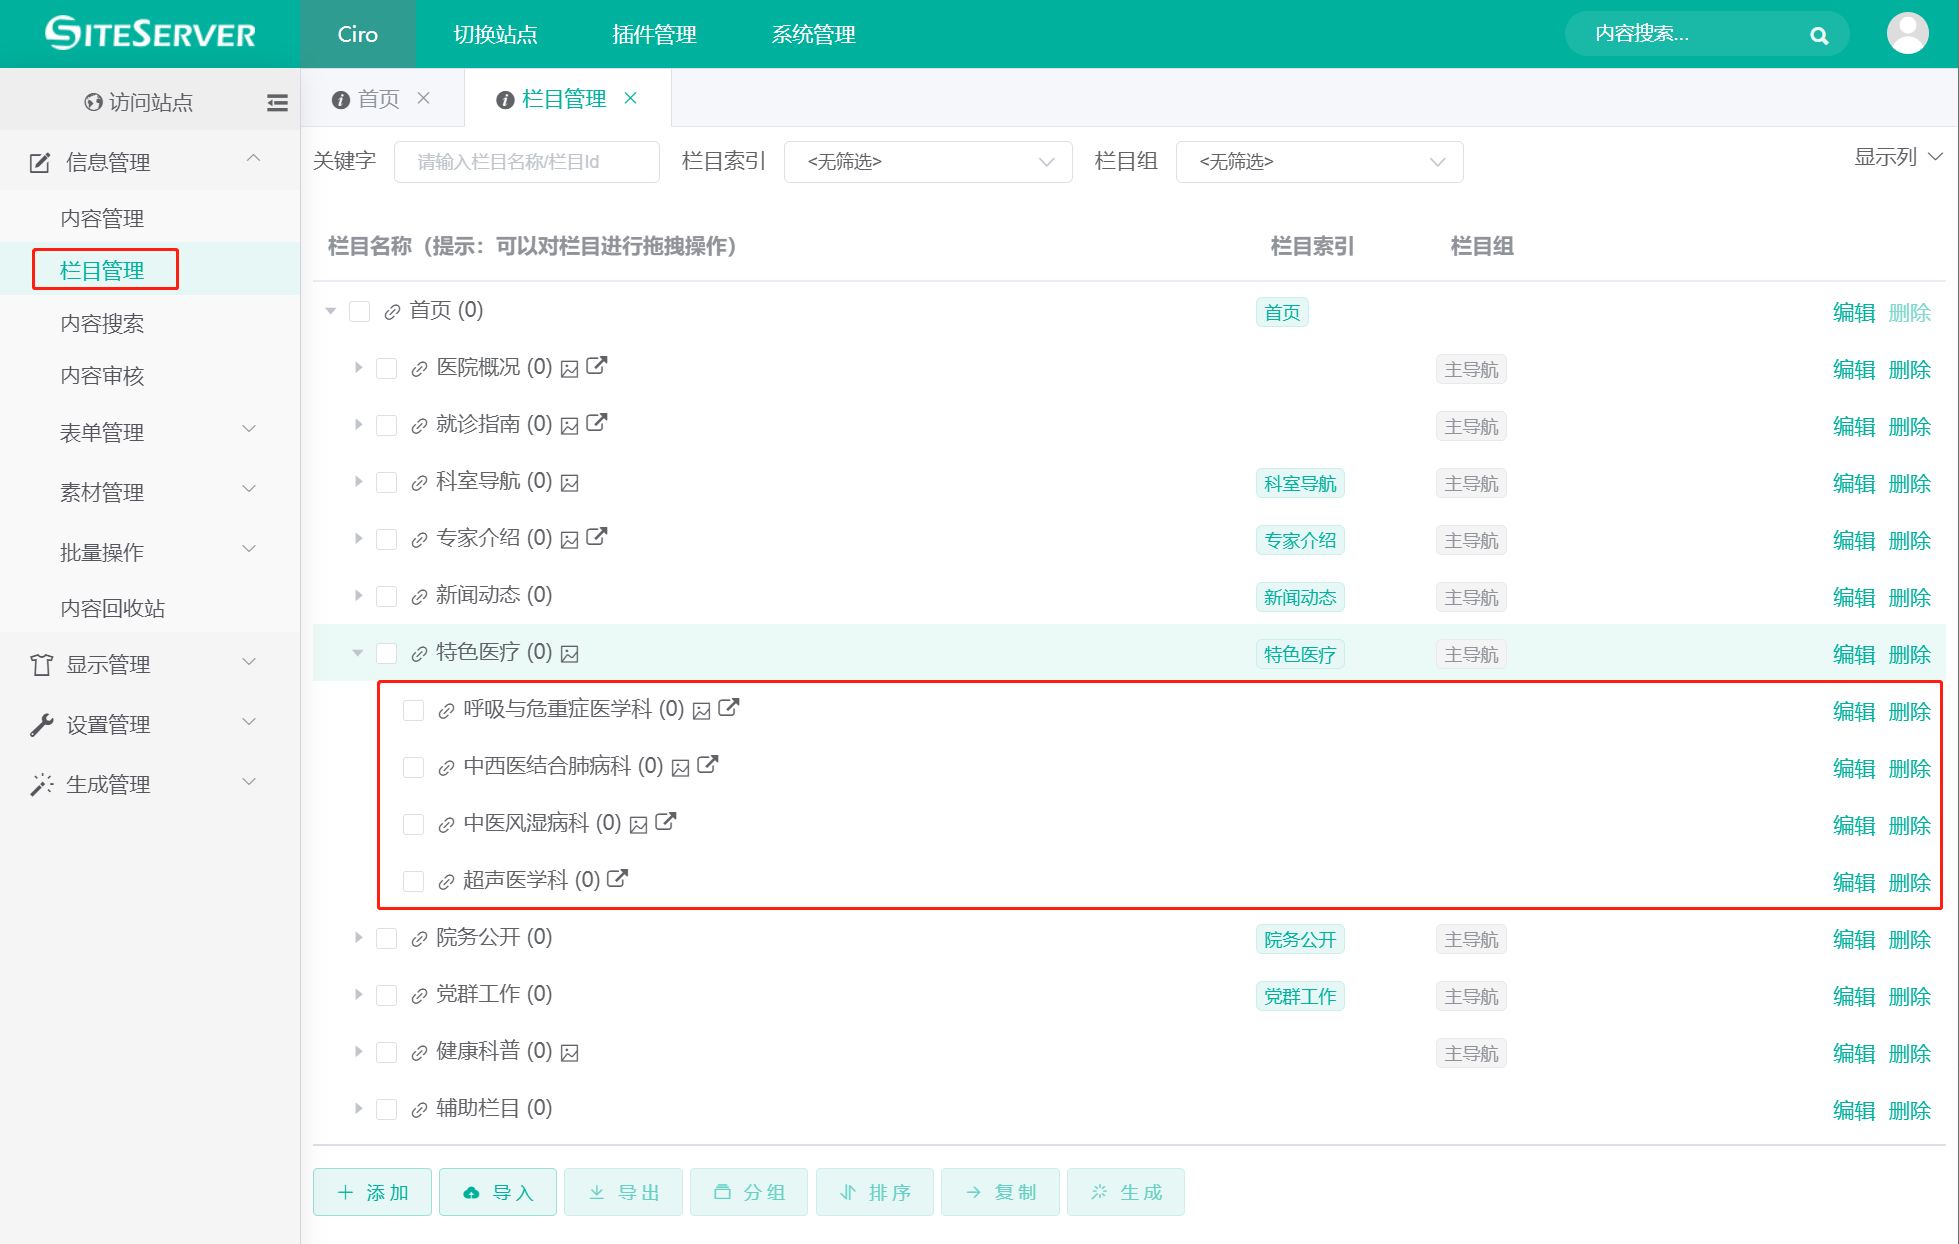Click the keyword input field for column search

click(526, 161)
